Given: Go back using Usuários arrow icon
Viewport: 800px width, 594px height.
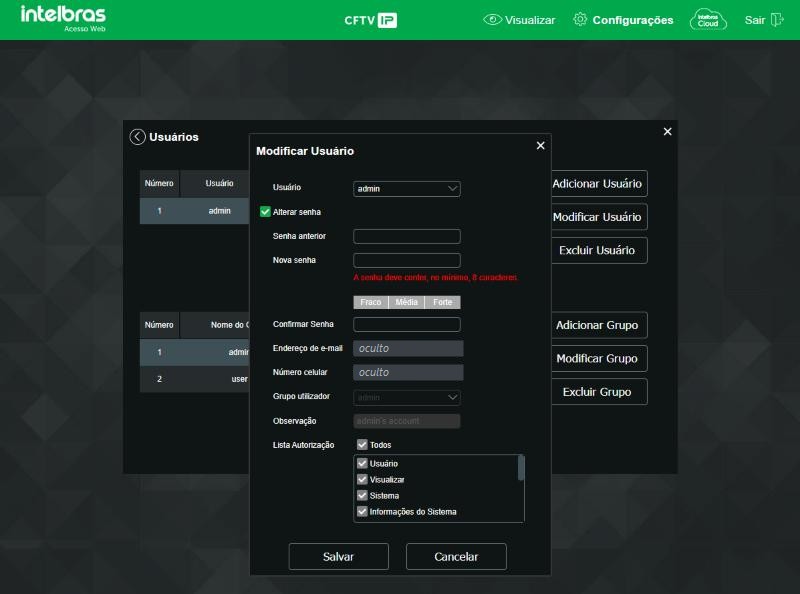Looking at the screenshot, I should click(x=137, y=137).
